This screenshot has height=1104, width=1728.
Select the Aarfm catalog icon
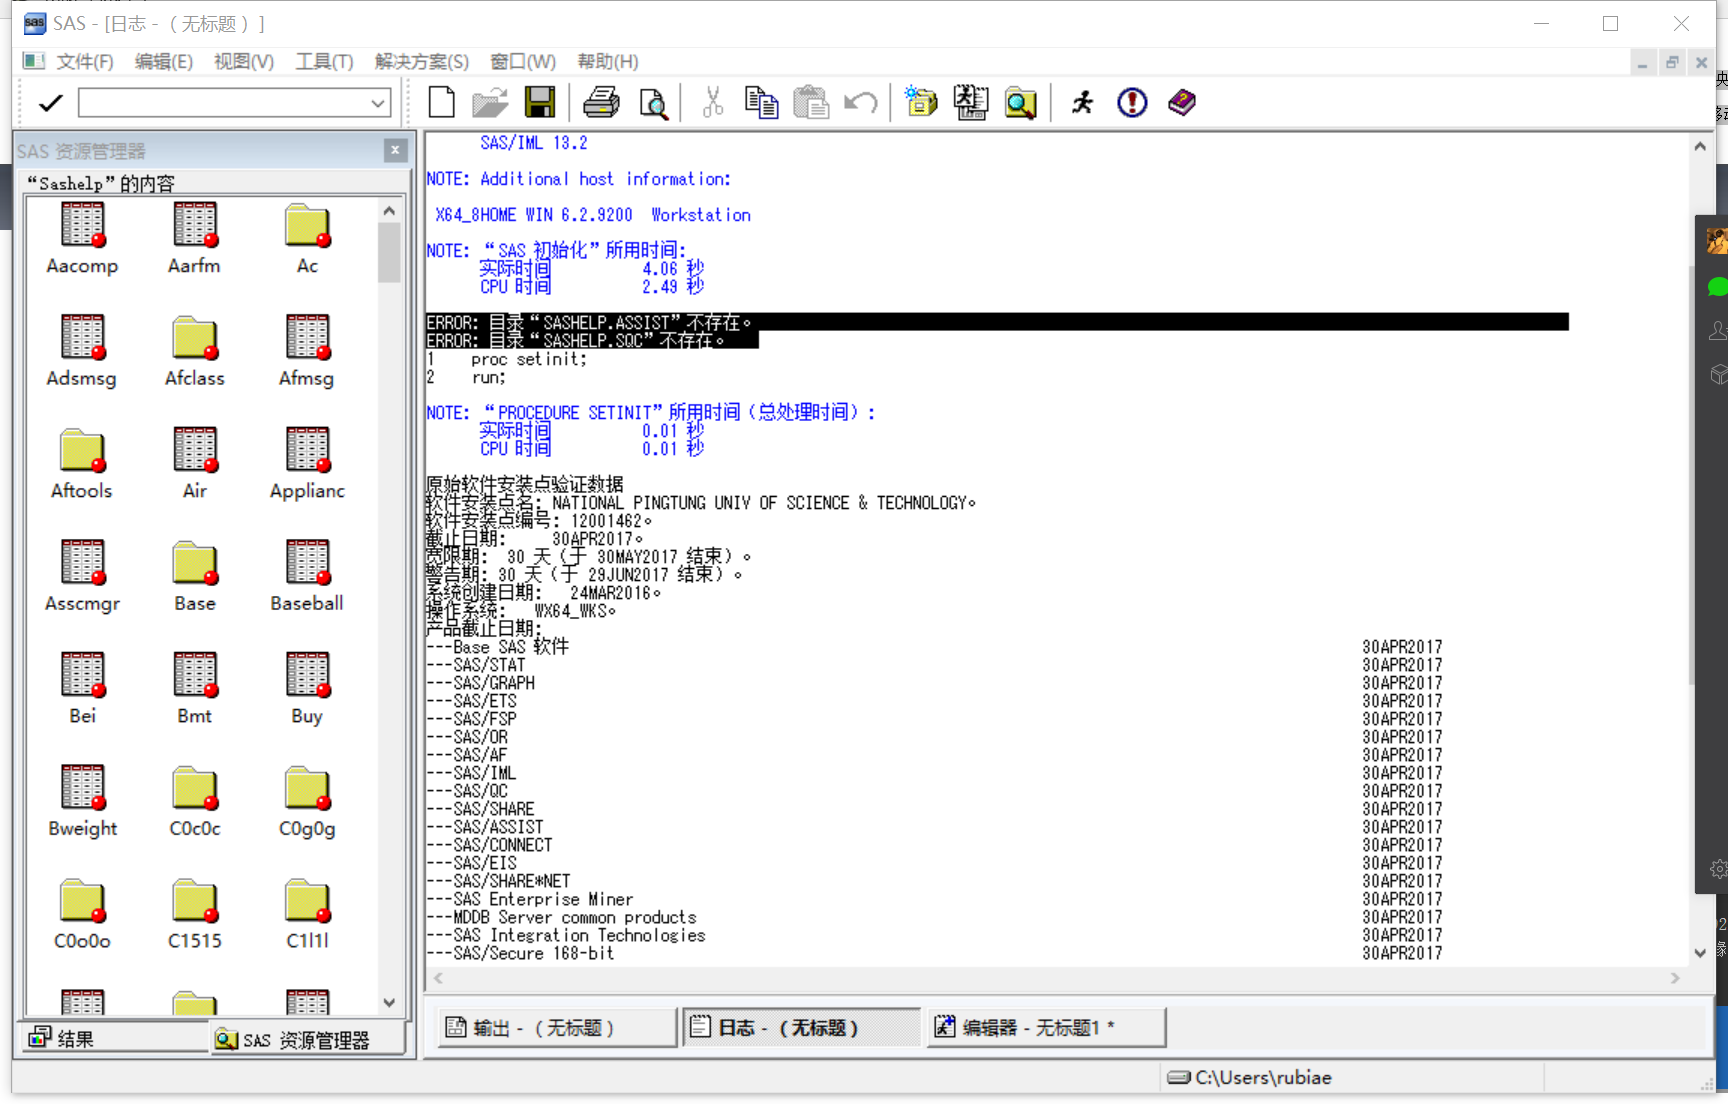(x=194, y=224)
